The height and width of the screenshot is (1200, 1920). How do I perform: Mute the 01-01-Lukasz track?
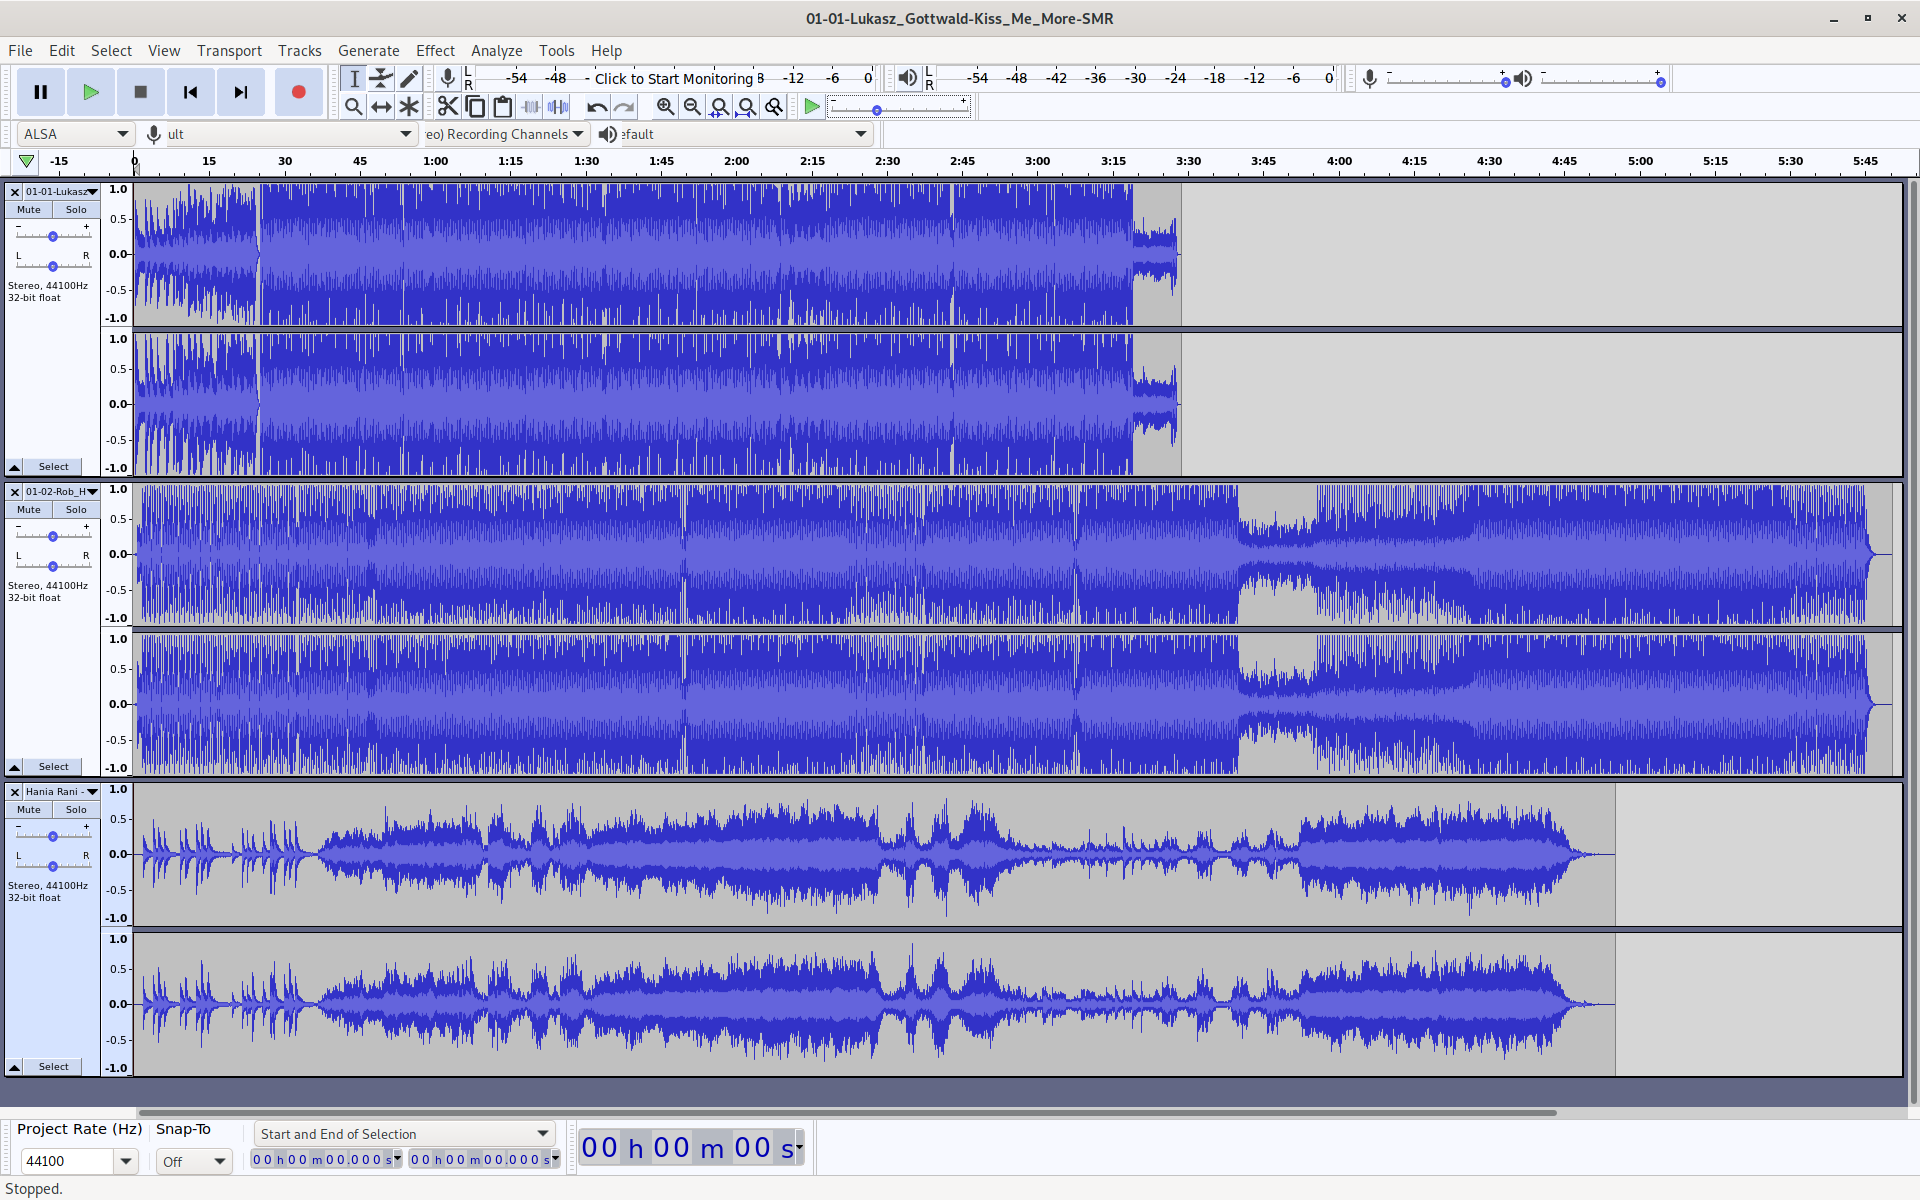point(29,210)
